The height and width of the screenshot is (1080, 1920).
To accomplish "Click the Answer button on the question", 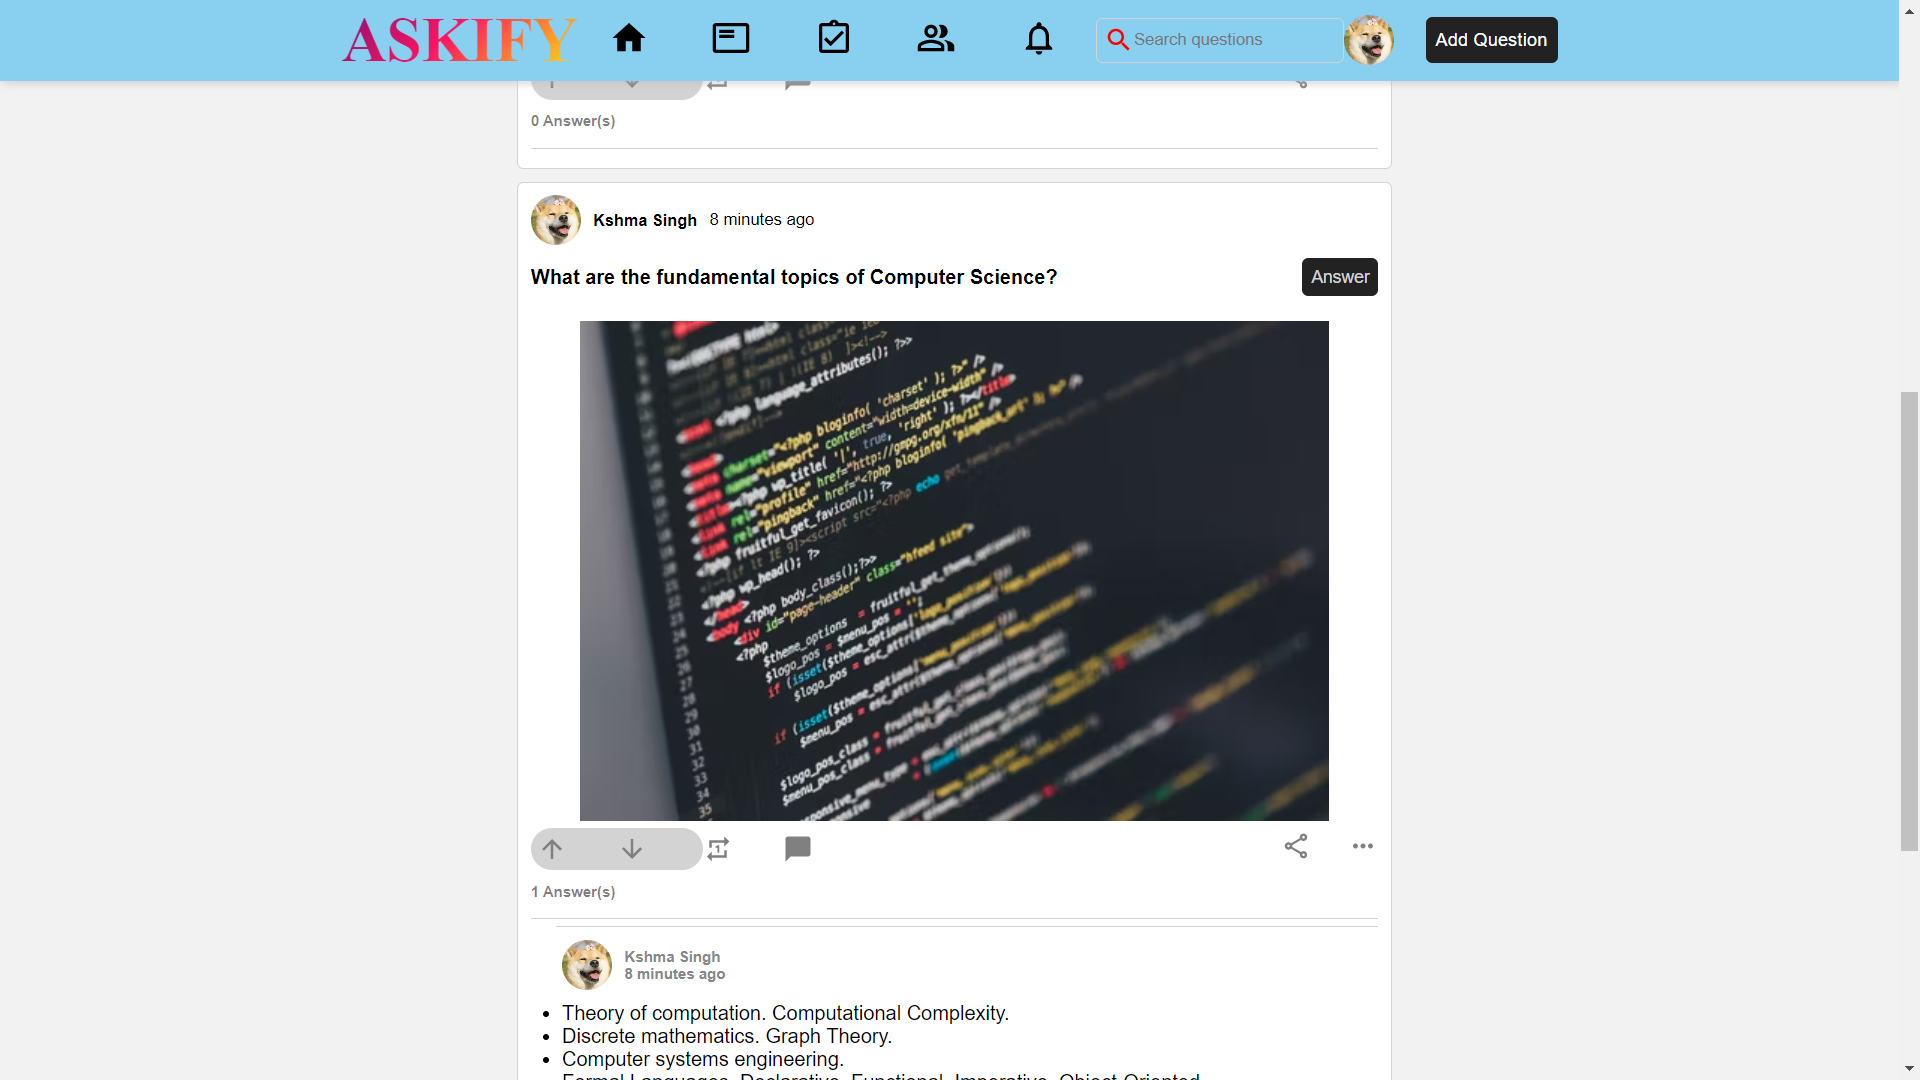I will point(1339,277).
